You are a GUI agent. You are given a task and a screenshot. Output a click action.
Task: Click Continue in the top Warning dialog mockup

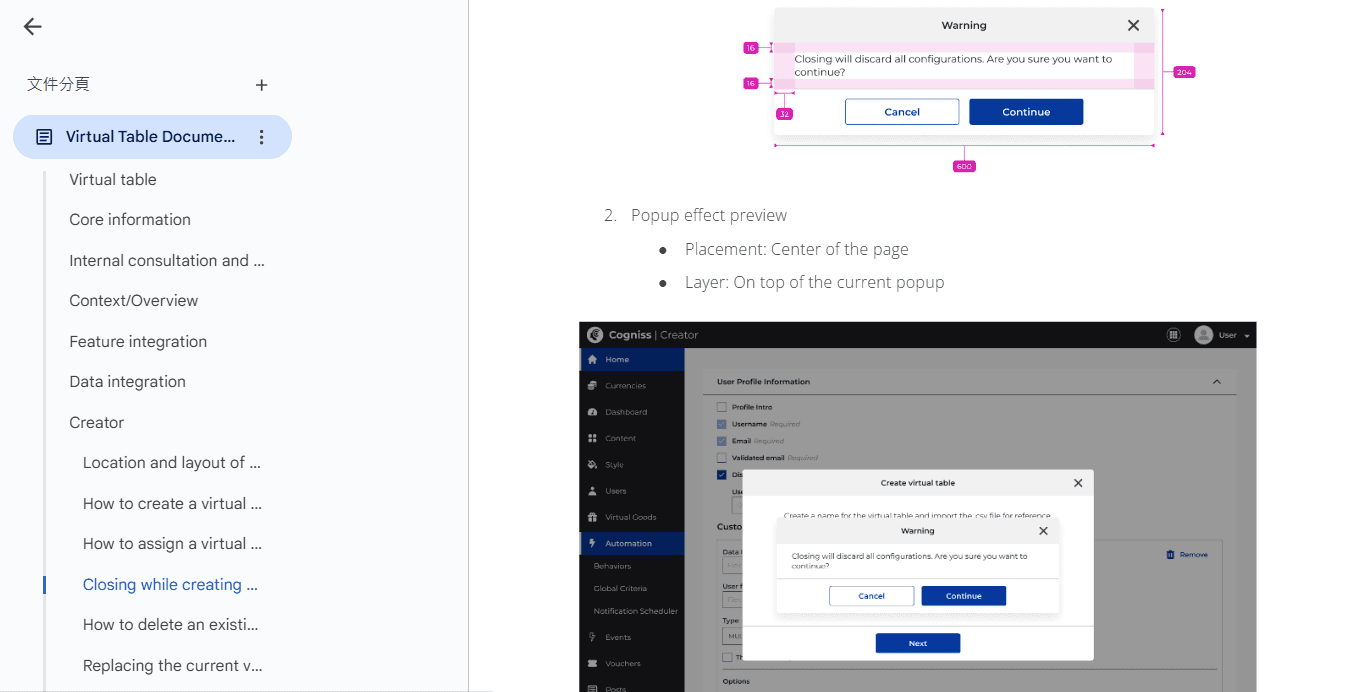pos(1026,112)
